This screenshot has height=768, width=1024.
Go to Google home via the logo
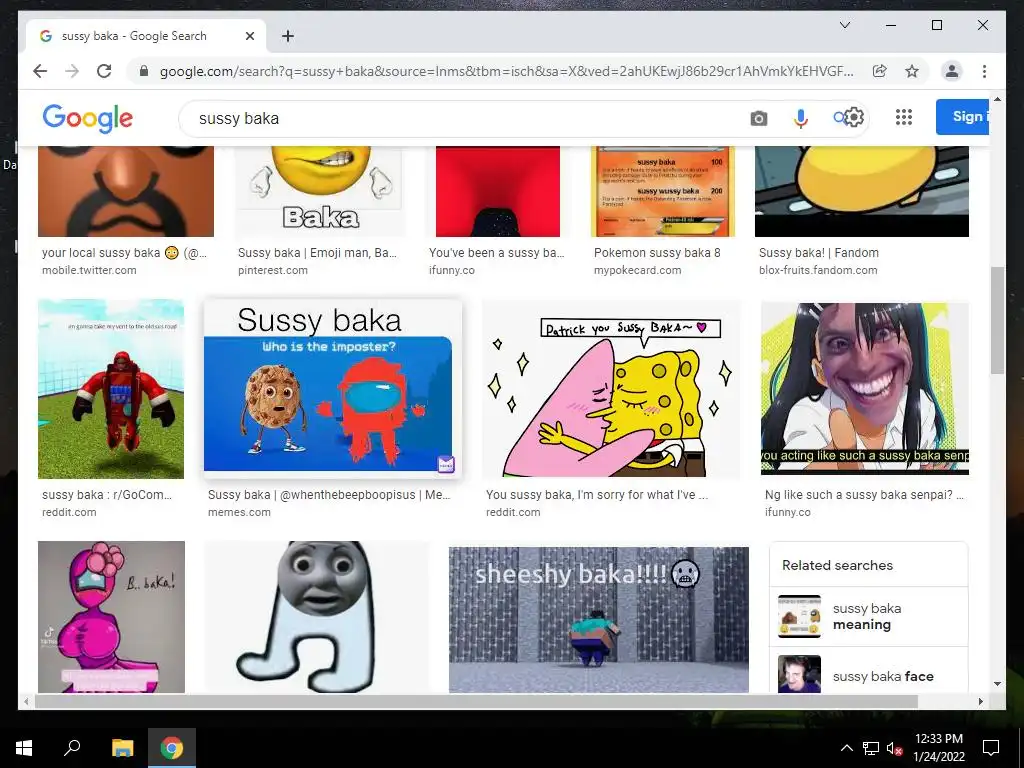click(x=88, y=118)
